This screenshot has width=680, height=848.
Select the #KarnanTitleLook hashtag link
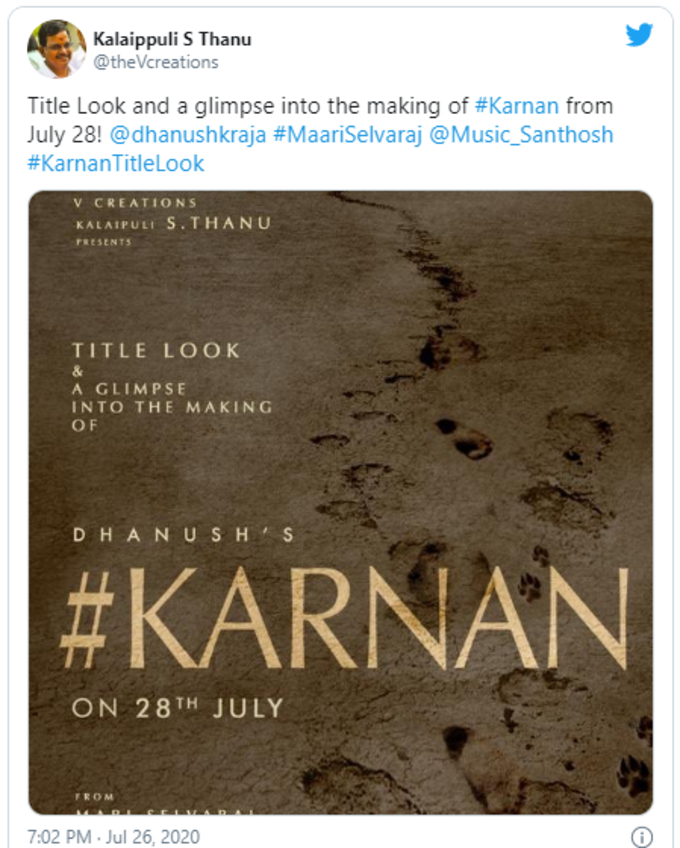(116, 163)
